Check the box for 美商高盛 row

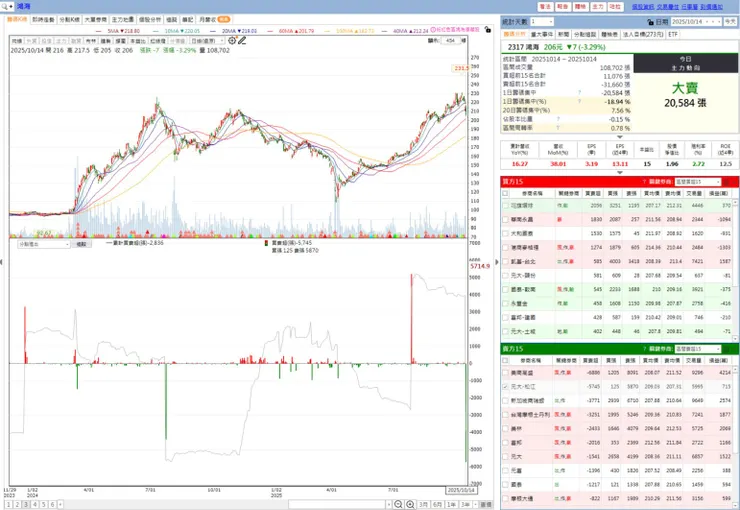tap(505, 373)
